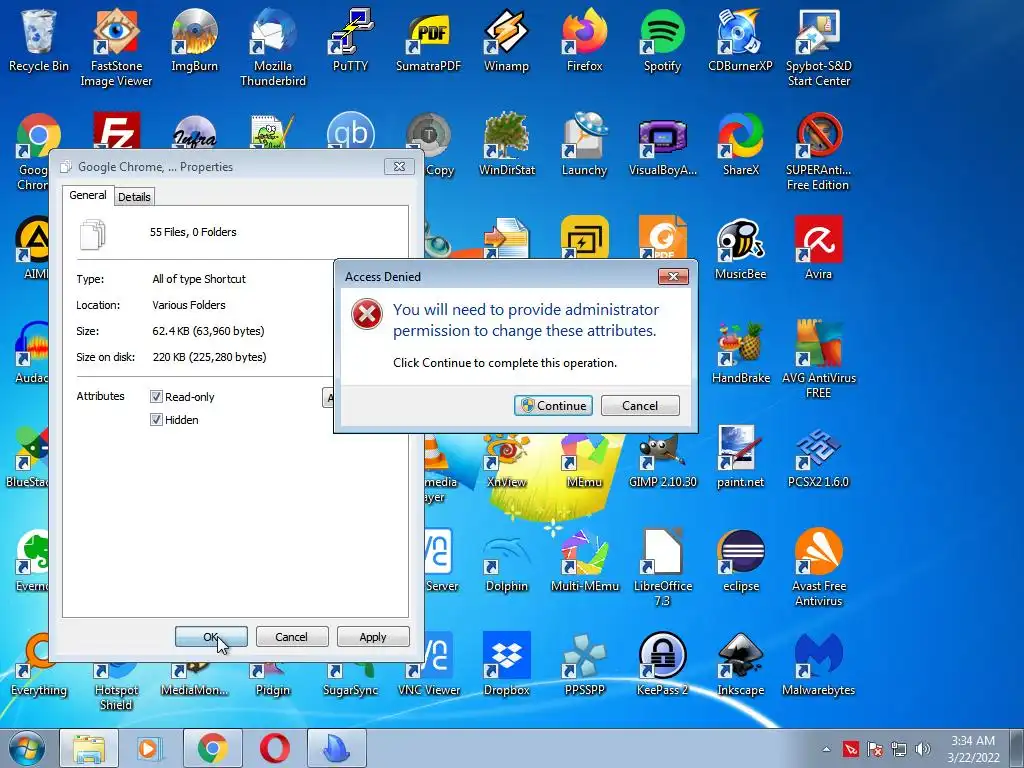This screenshot has width=1024, height=768.
Task: Click the size value "62.4 KB (63,960 bytes)"
Action: coord(208,331)
